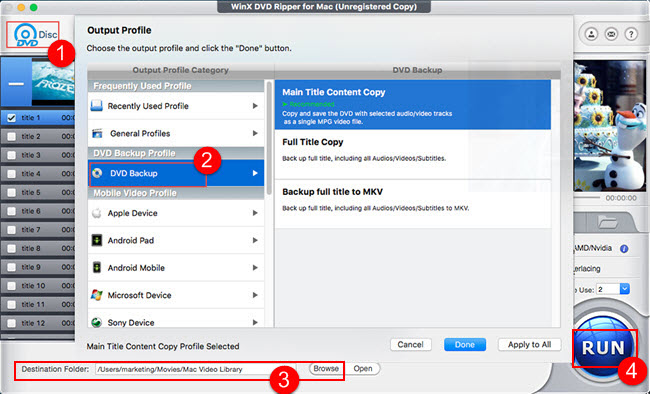This screenshot has height=394, width=650.
Task: Select Main Title Content Copy profile
Action: (412, 105)
